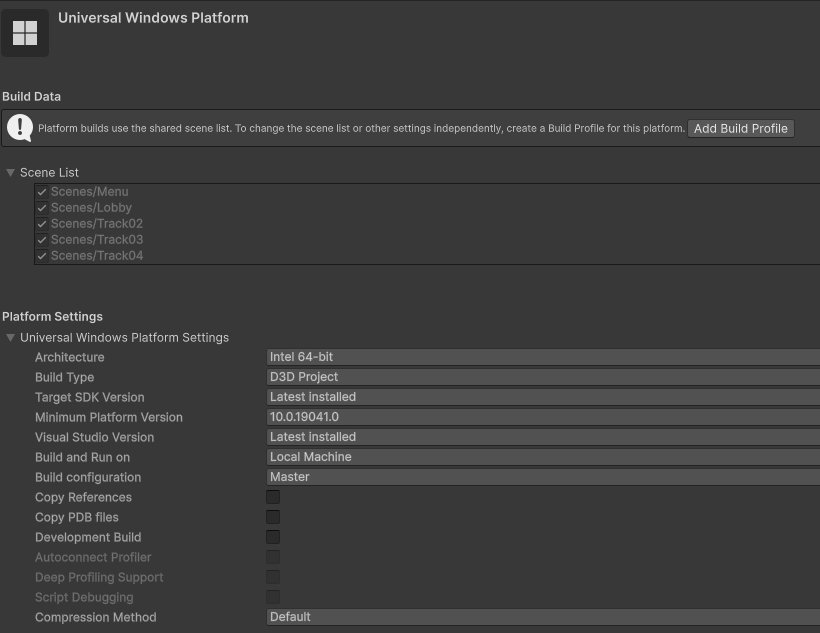Image resolution: width=820 pixels, height=633 pixels.
Task: Open the Build Type dropdown showing D3D Project
Action: pos(543,377)
